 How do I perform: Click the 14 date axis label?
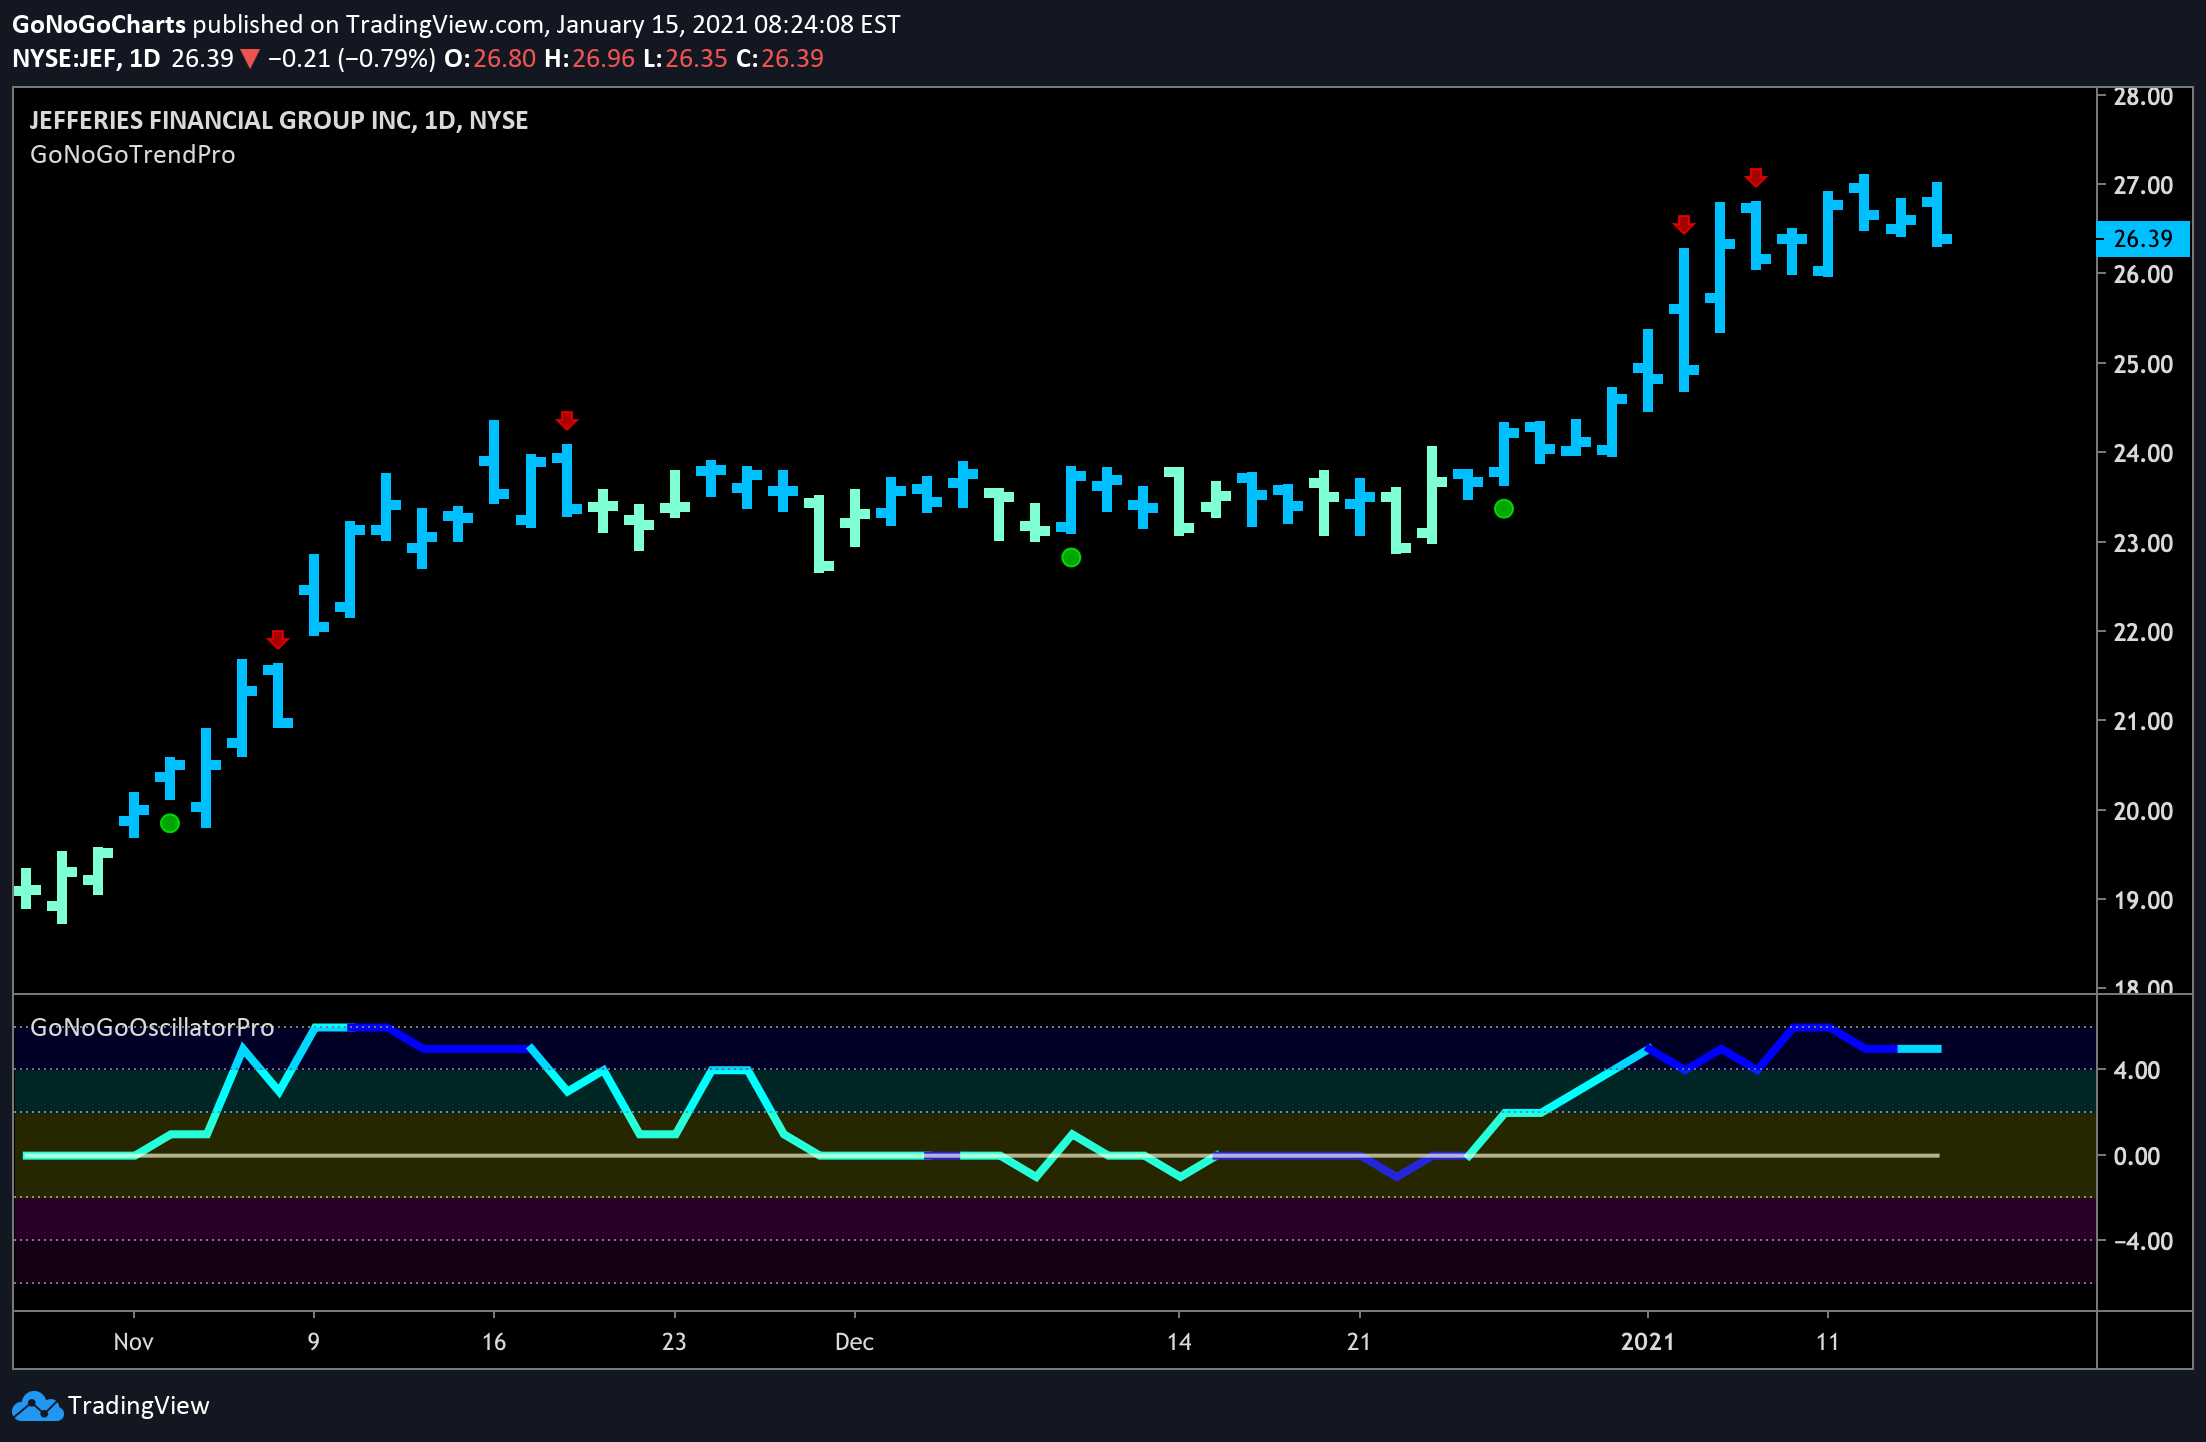coord(1179,1342)
